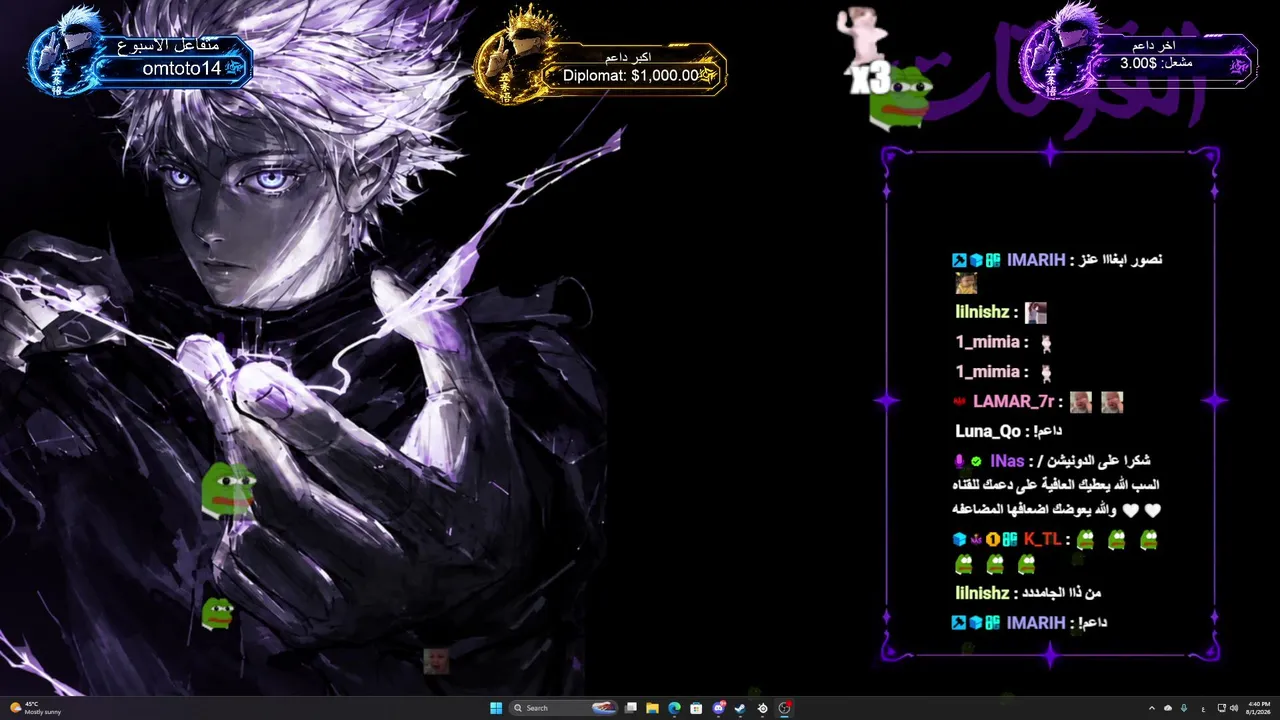Click 'Mostly sunny' weather text on taskbar
Screen dimensions: 1280x720
coord(43,712)
